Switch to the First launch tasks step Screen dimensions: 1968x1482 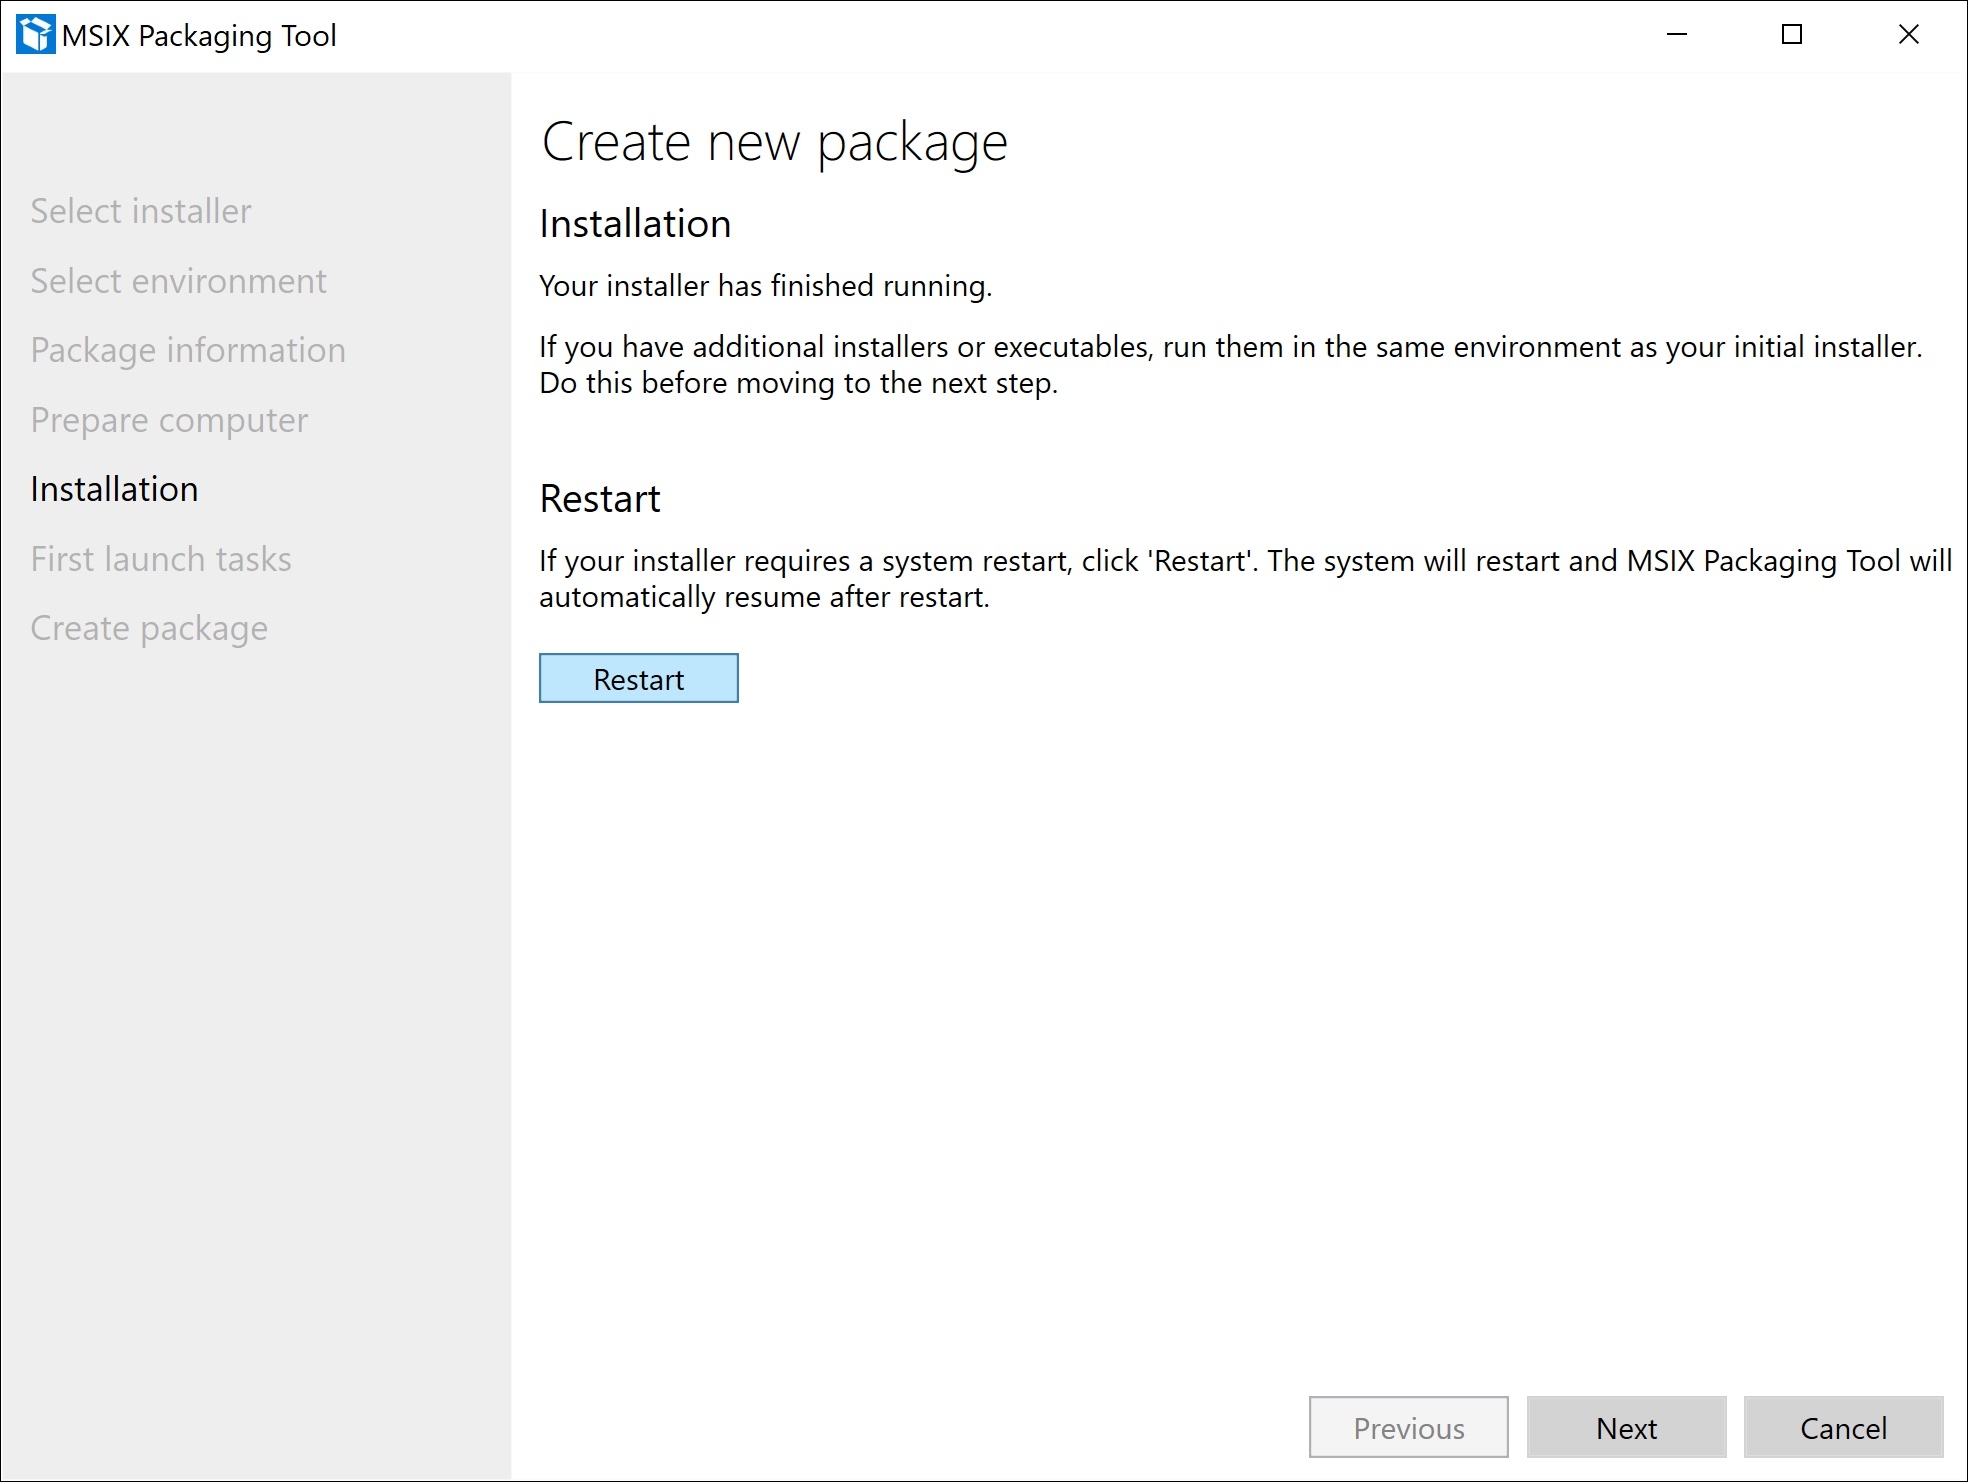pyautogui.click(x=161, y=559)
